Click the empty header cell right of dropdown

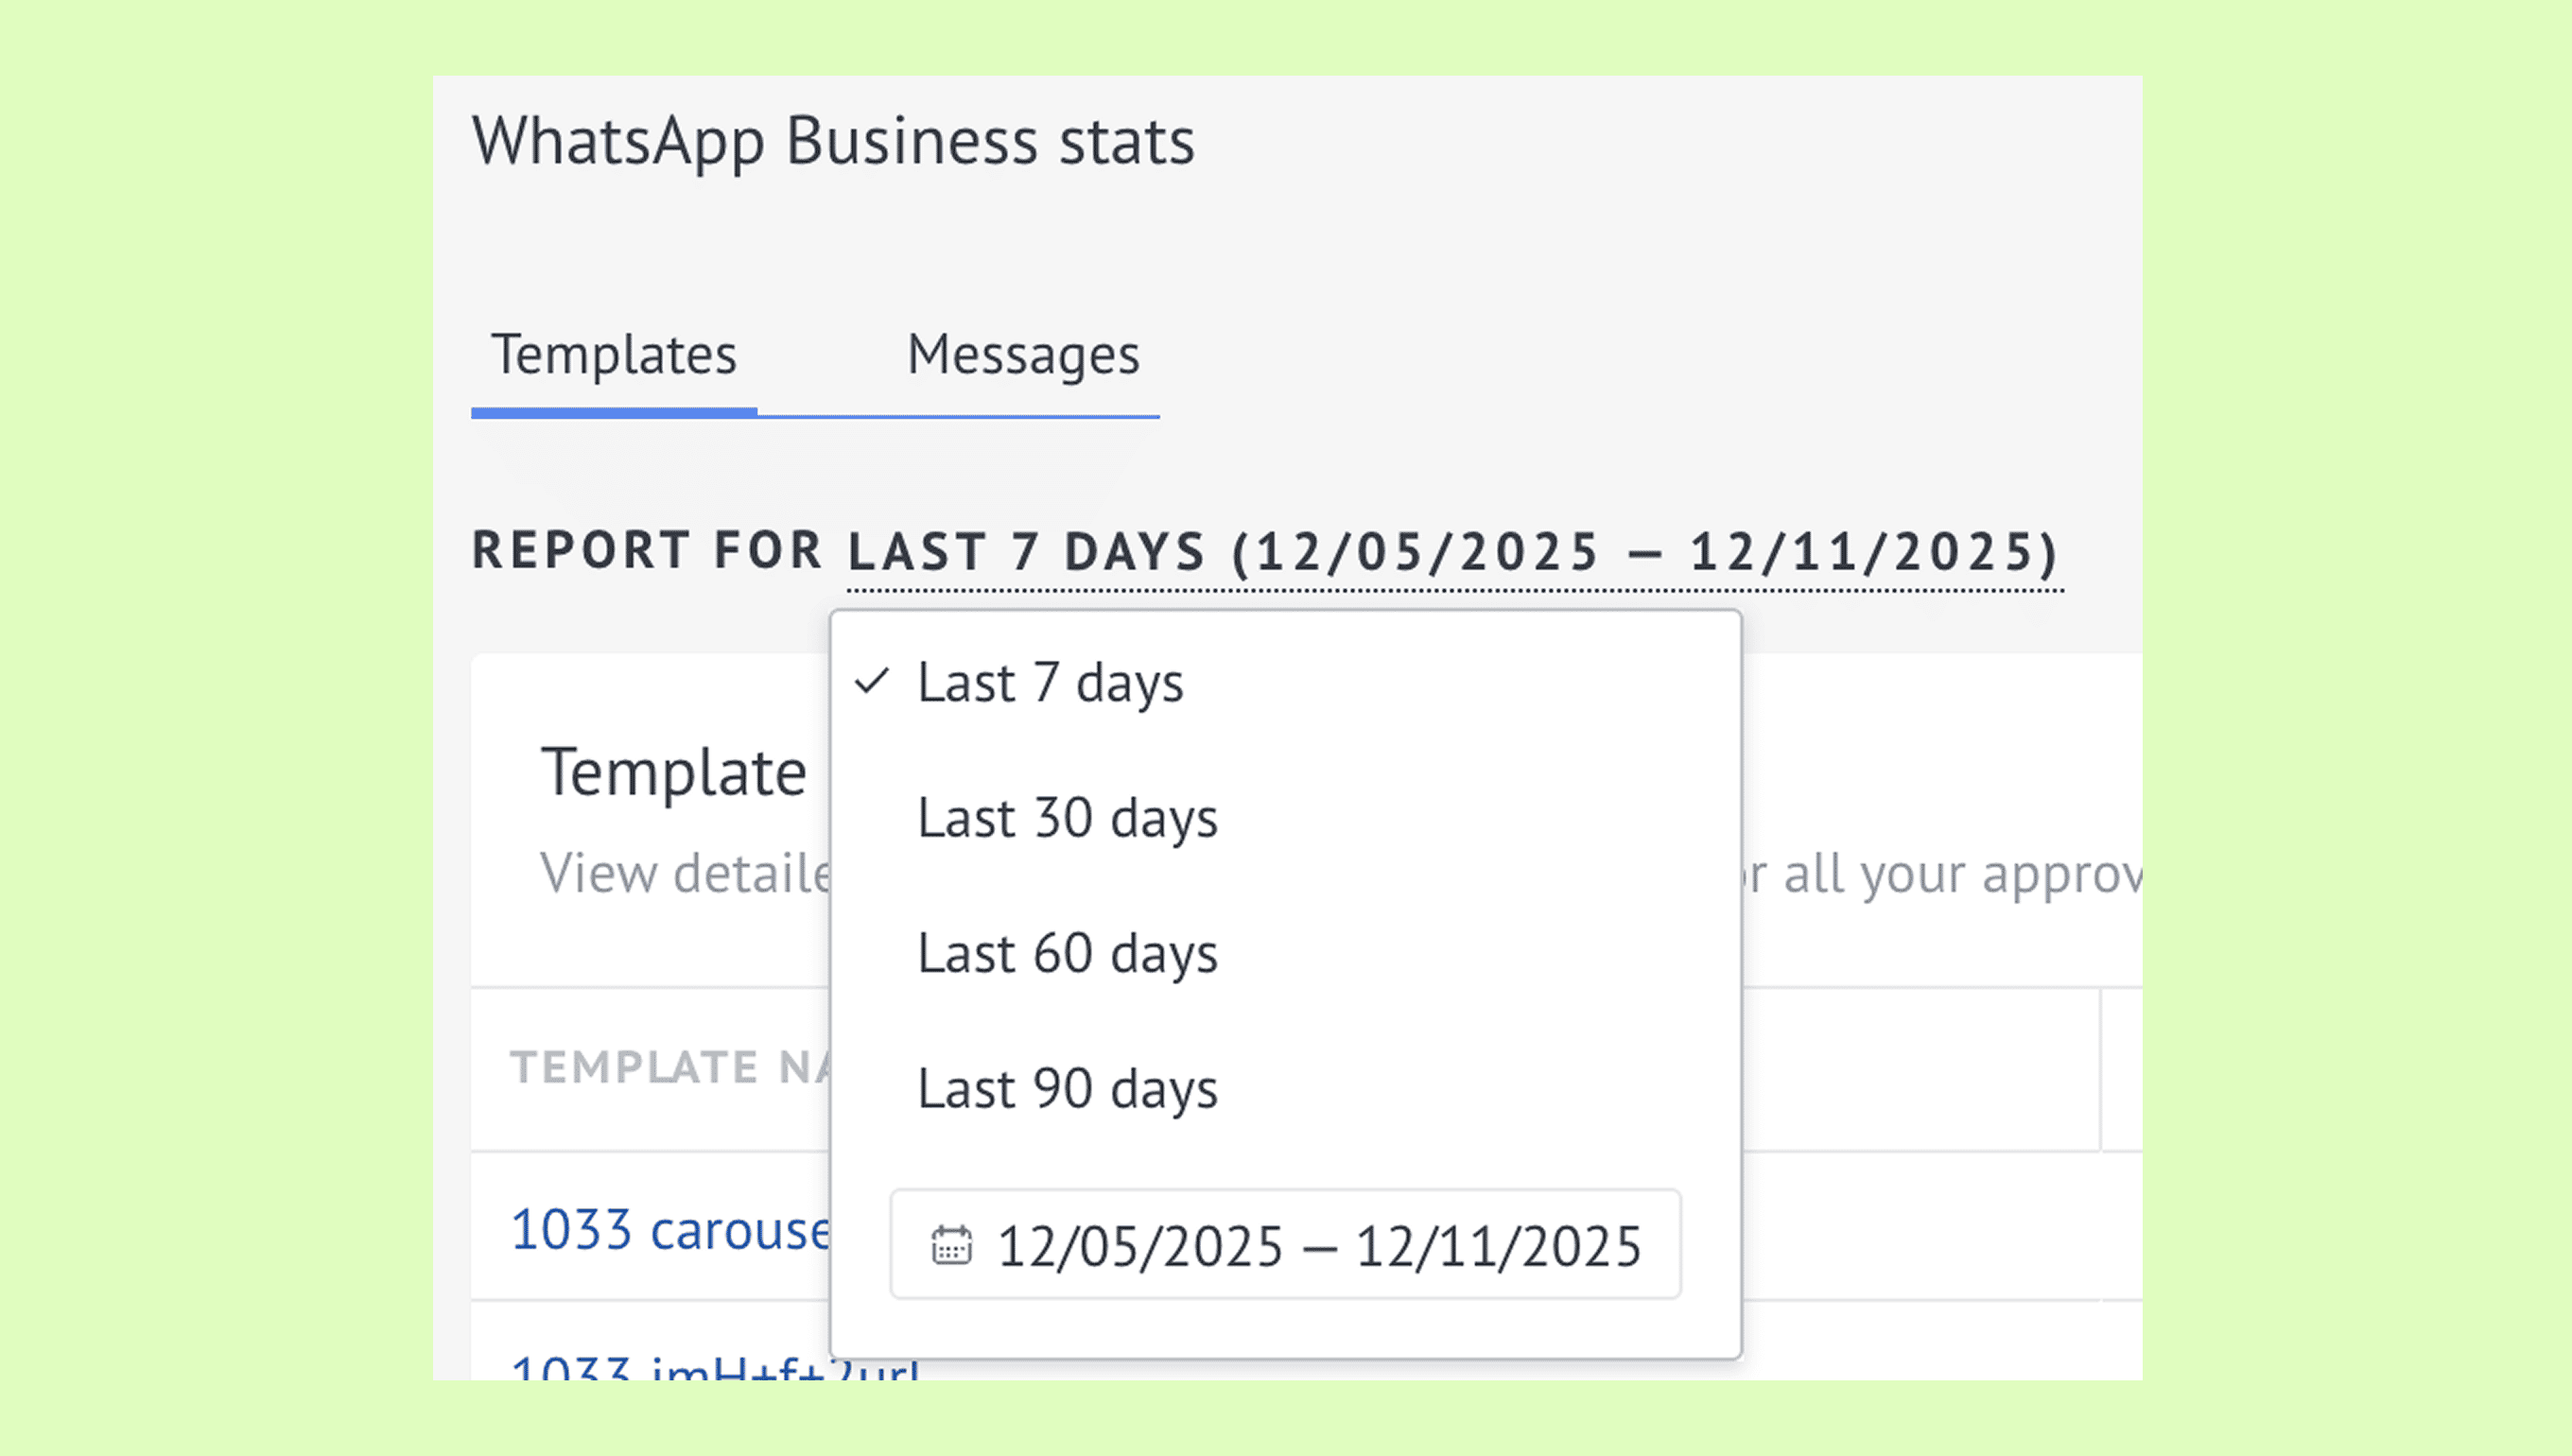(x=1920, y=1068)
